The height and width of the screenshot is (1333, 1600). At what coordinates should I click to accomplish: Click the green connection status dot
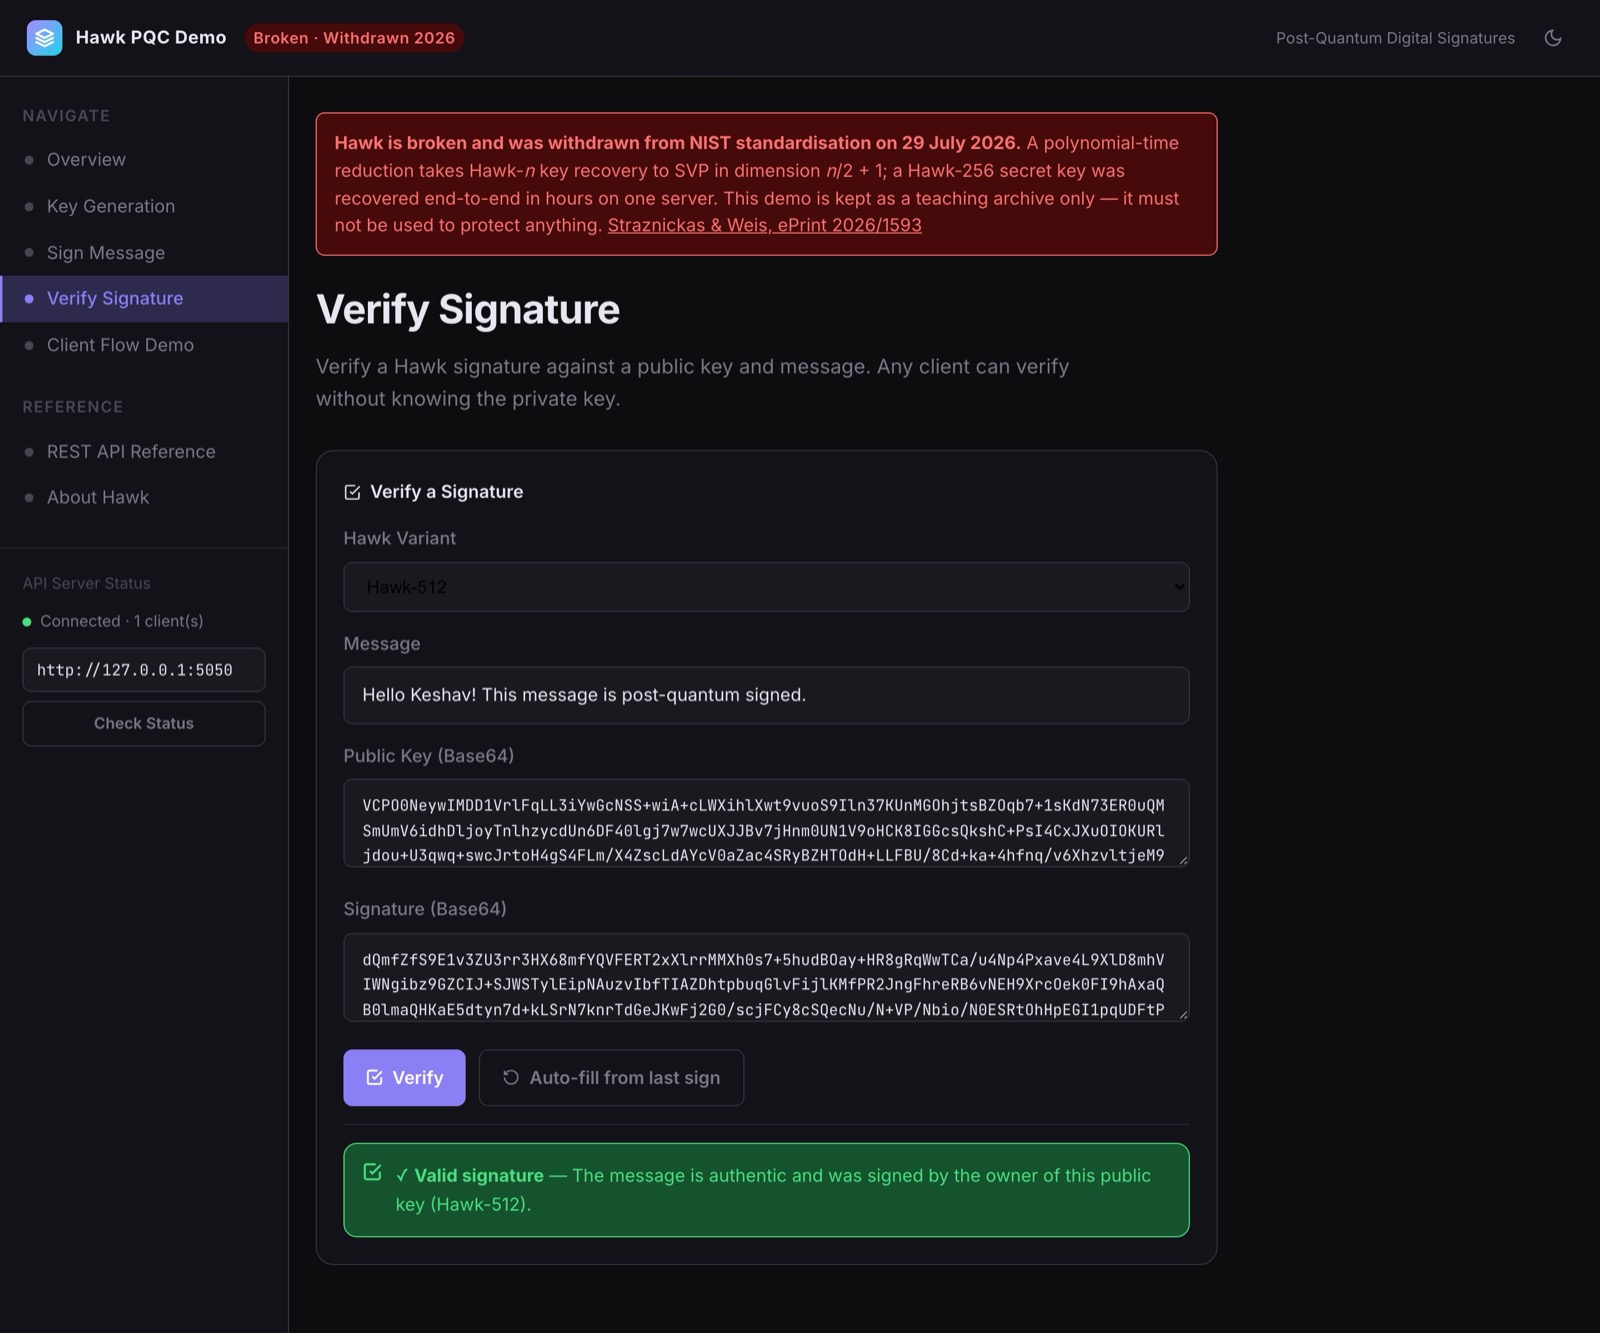pyautogui.click(x=27, y=622)
